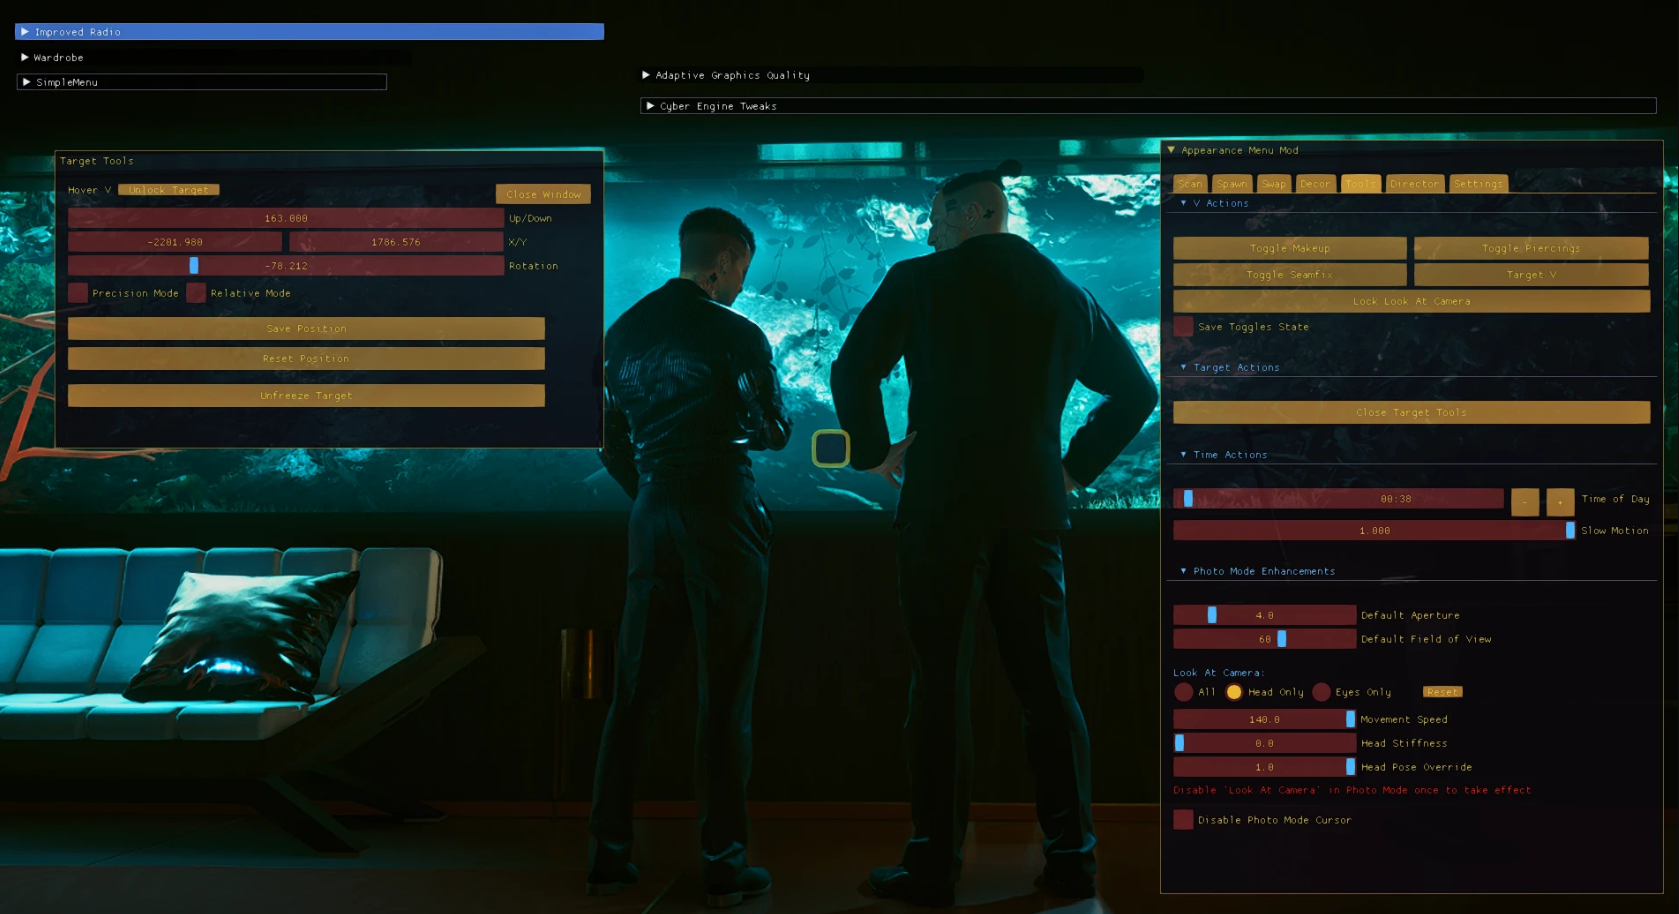Enable the Relative Mode checkbox

point(196,293)
